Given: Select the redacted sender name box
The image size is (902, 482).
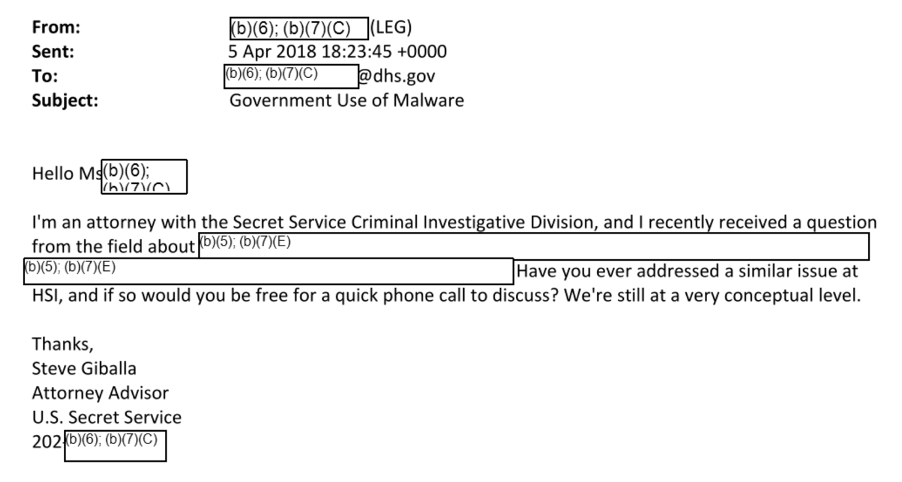Looking at the screenshot, I should tap(297, 30).
